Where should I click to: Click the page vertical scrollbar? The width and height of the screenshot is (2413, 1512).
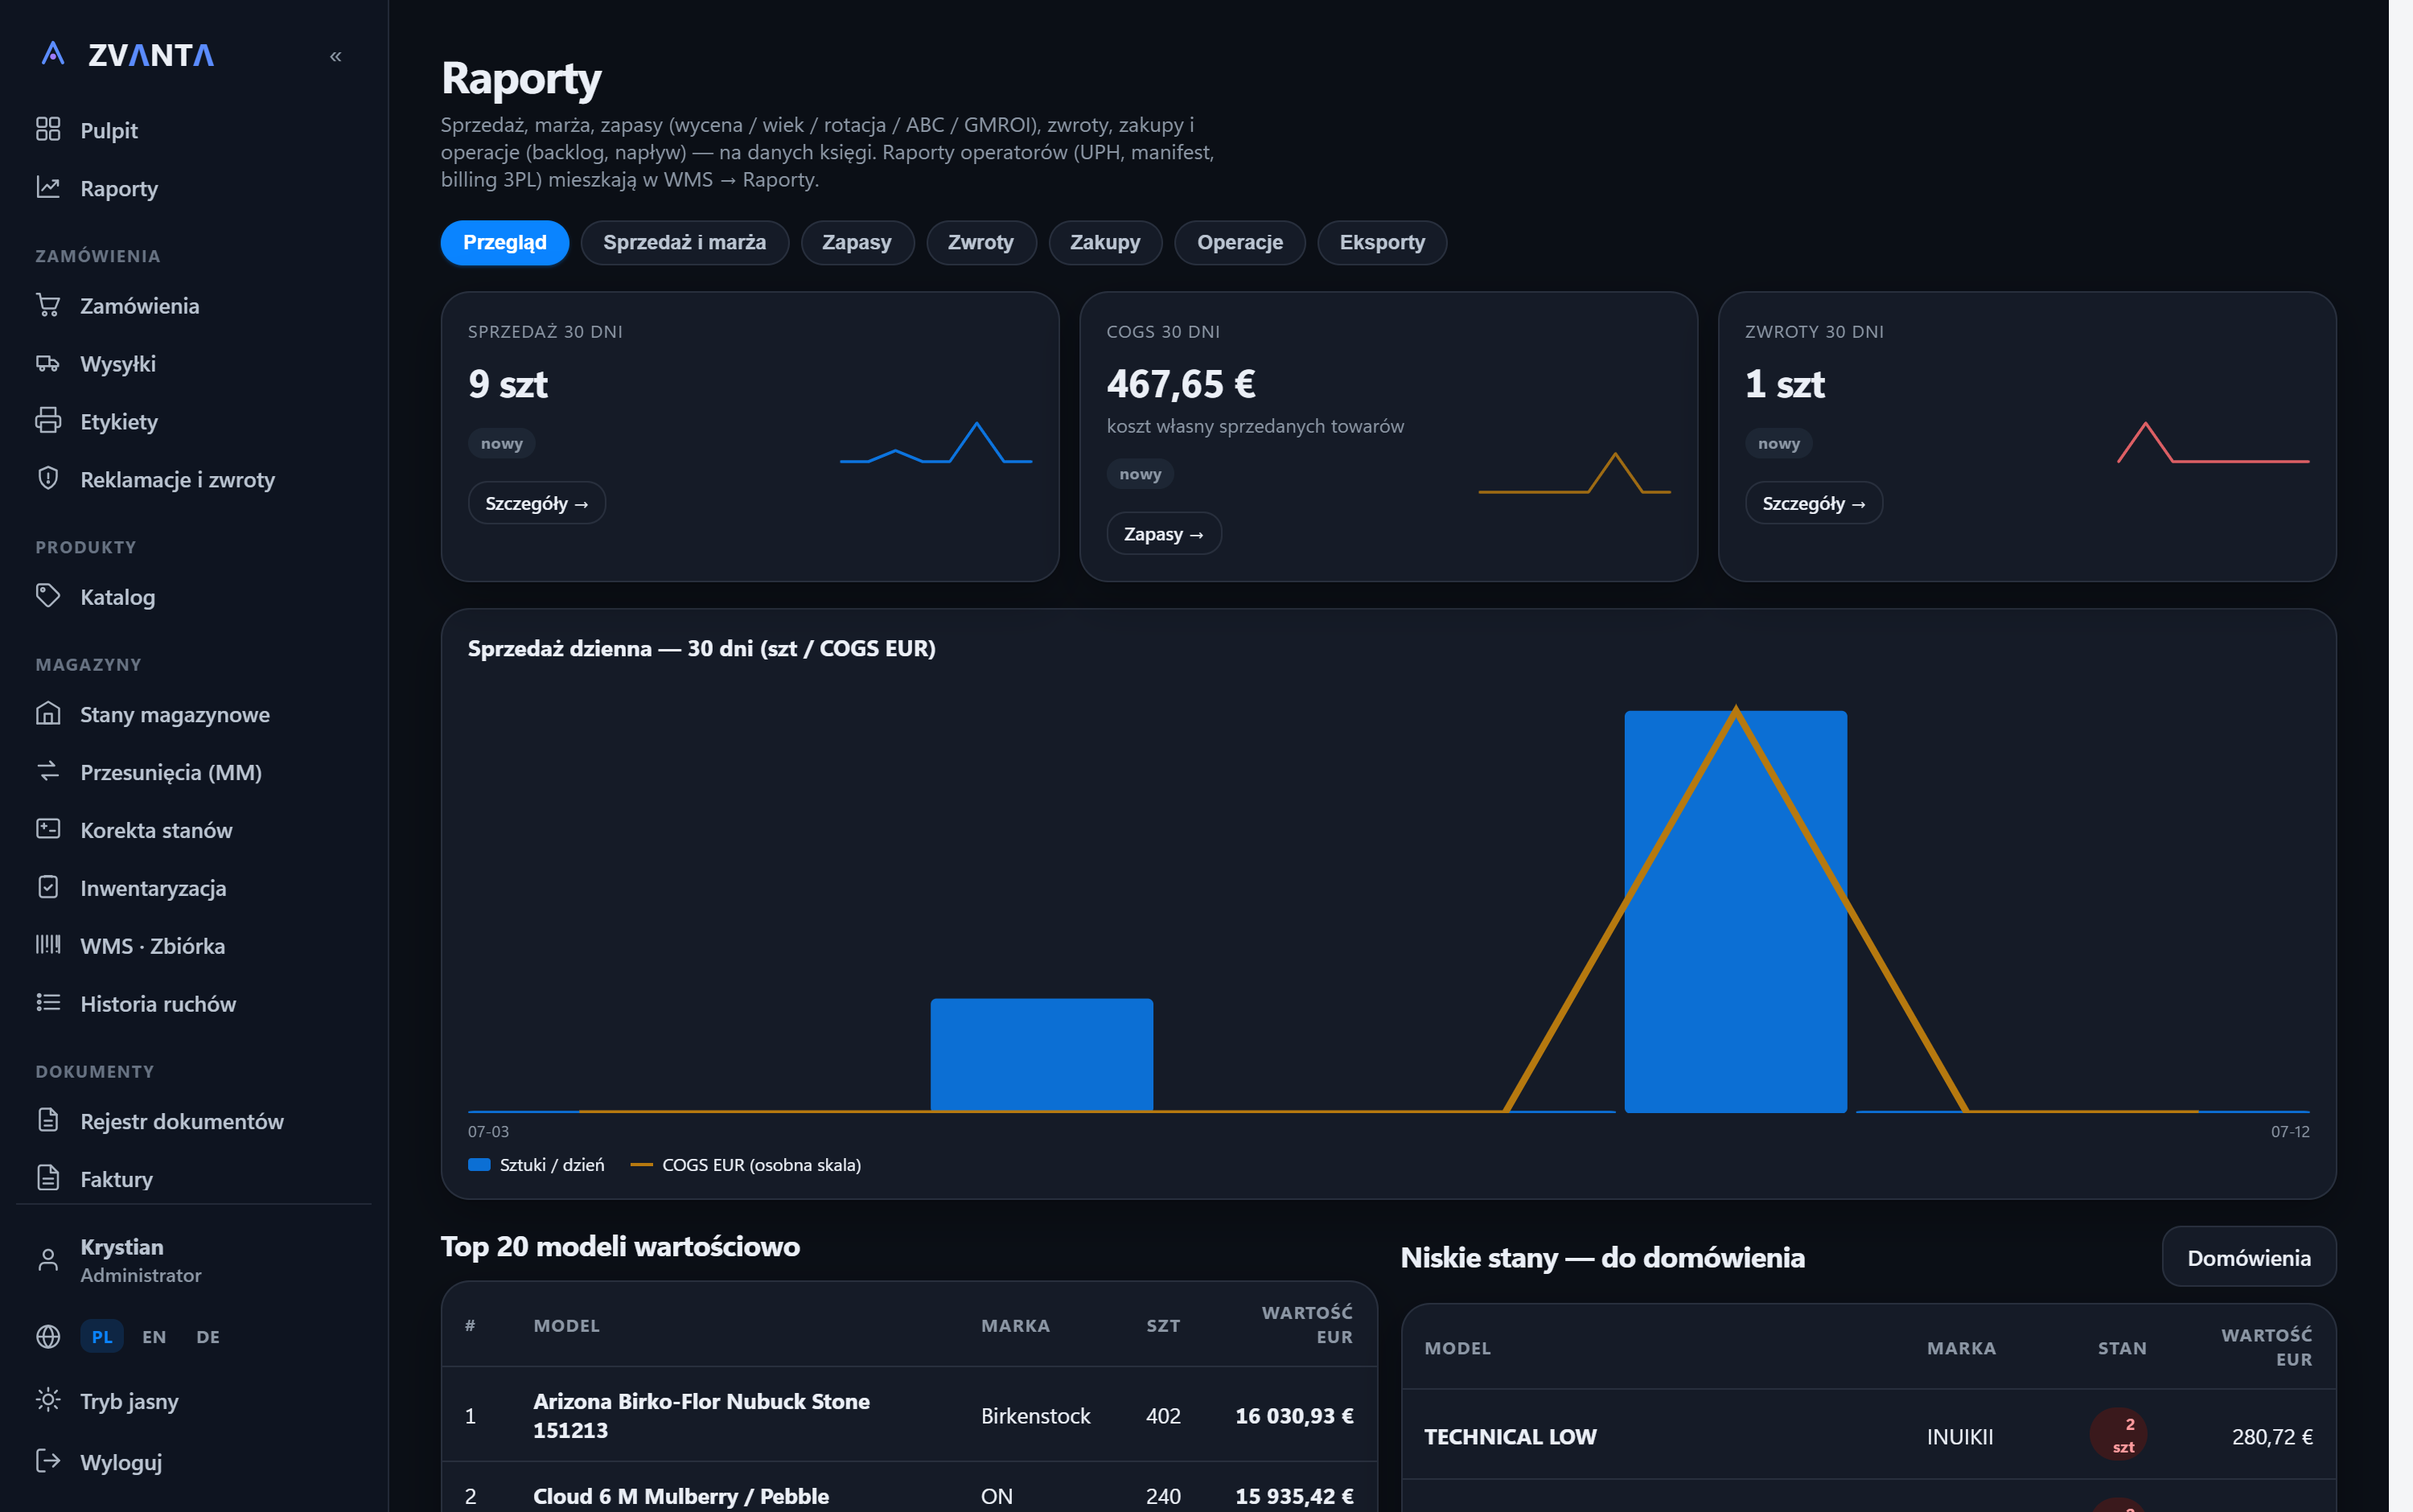[2400, 756]
